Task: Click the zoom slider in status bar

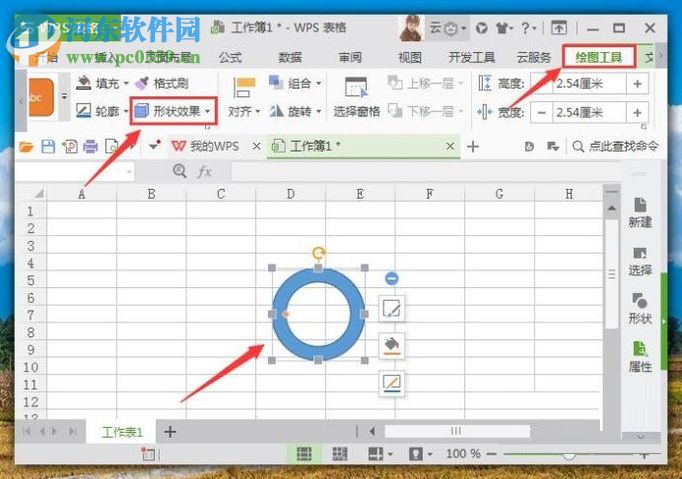Action: (569, 454)
